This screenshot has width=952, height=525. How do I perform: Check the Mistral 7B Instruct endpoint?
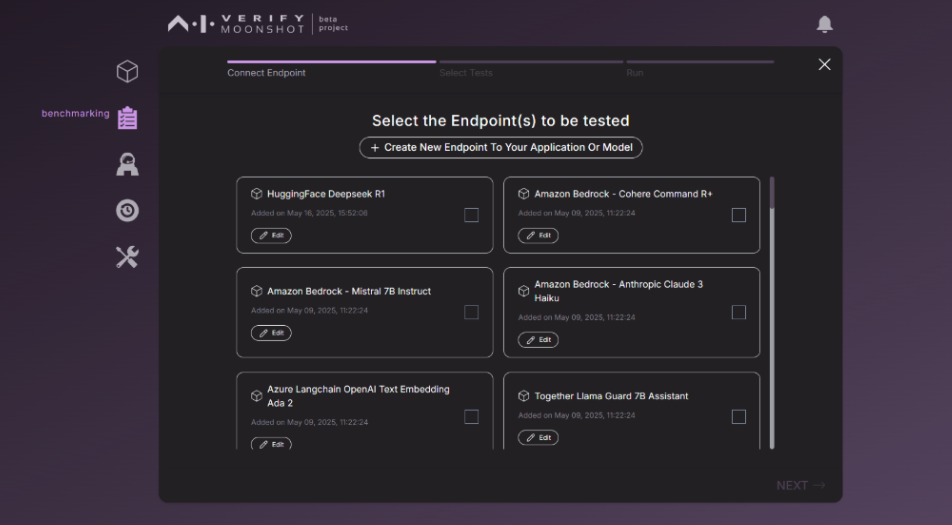pos(471,312)
